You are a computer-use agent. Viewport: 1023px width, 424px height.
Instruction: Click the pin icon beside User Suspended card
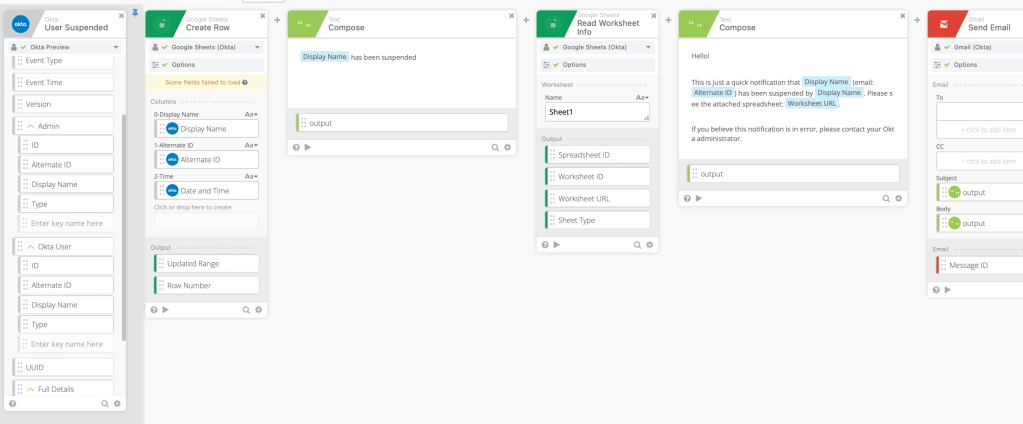click(135, 14)
